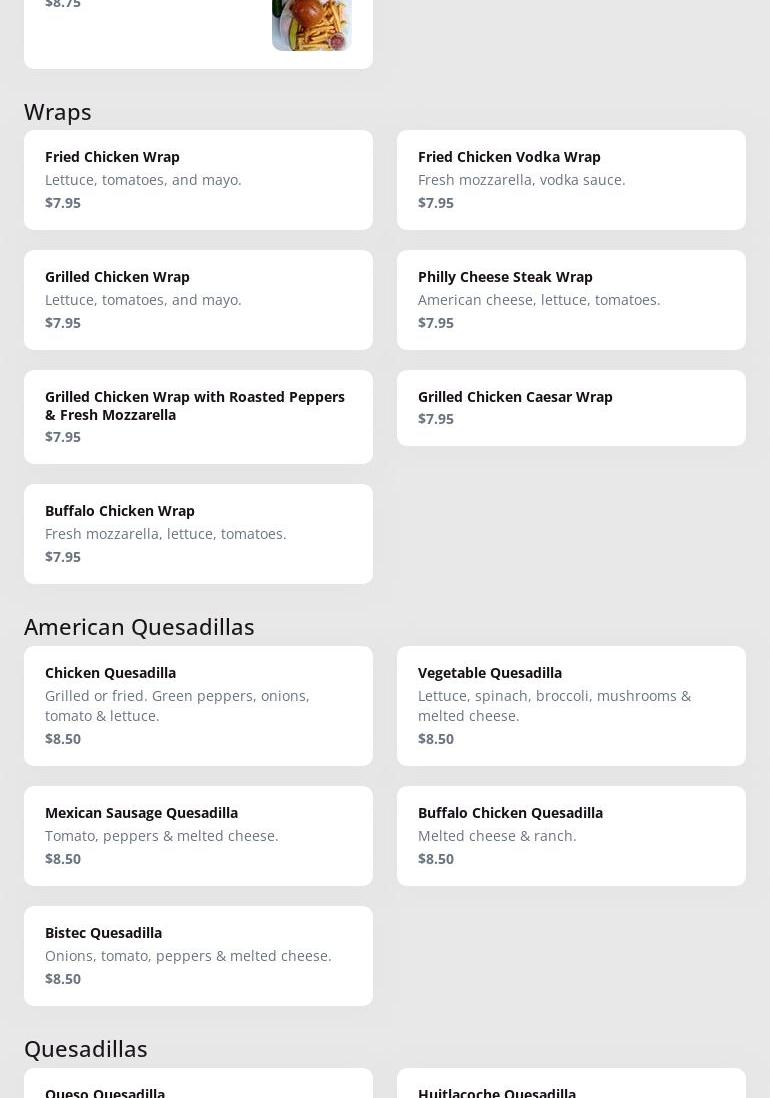Viewport: 770px width, 1098px height.
Task: Click the Wraps section heading
Action: 58,112
